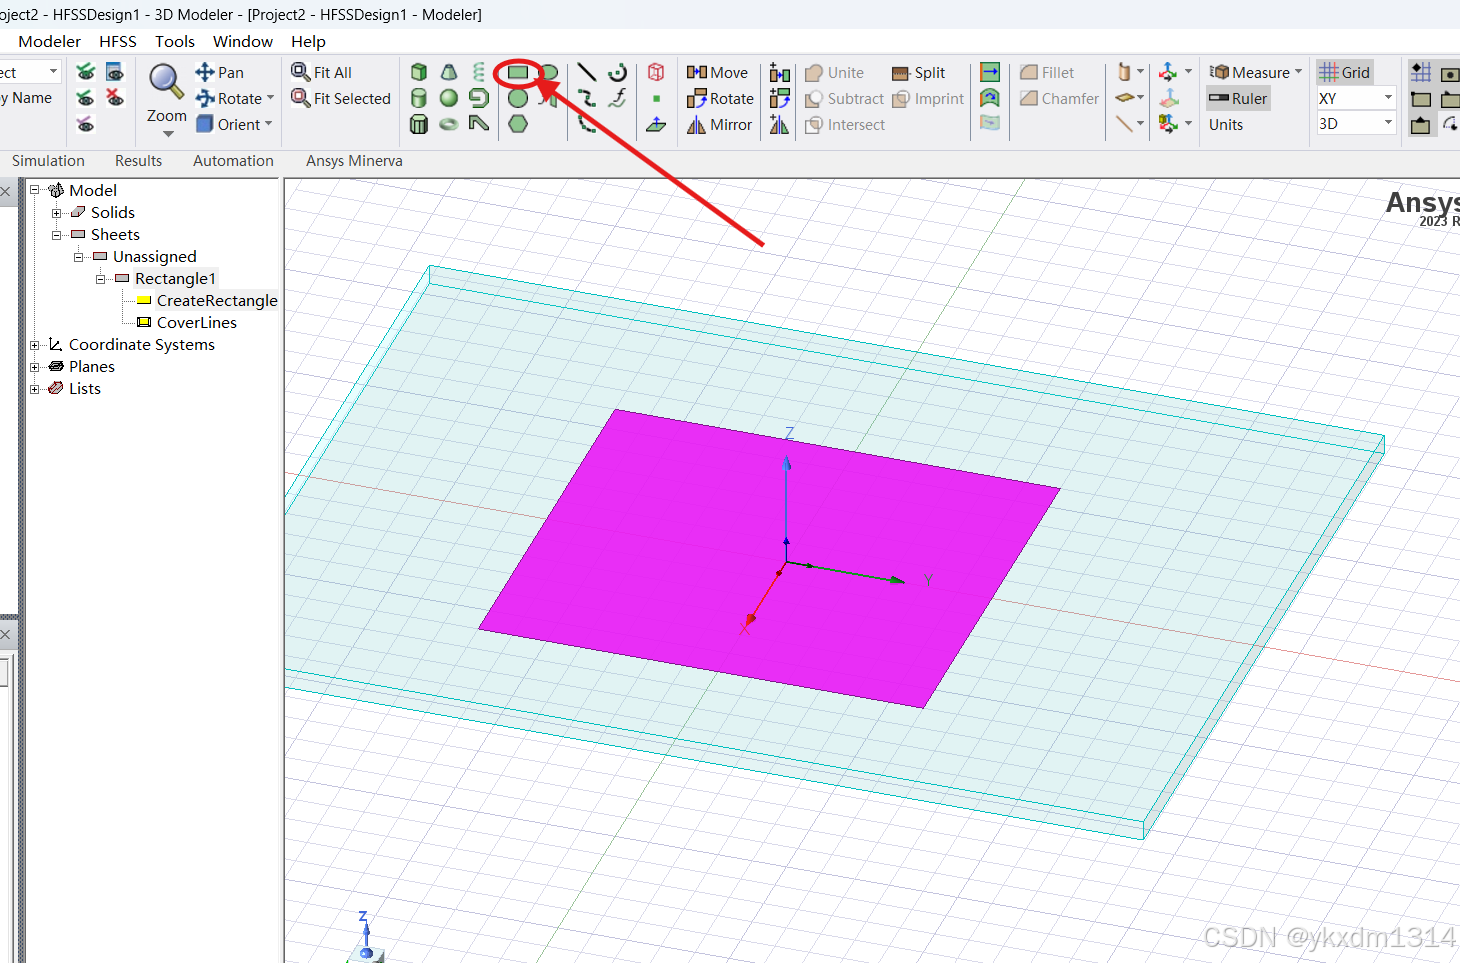This screenshot has width=1460, height=963.
Task: Toggle the snap-to-edge-center mode icon
Action: tap(1421, 124)
